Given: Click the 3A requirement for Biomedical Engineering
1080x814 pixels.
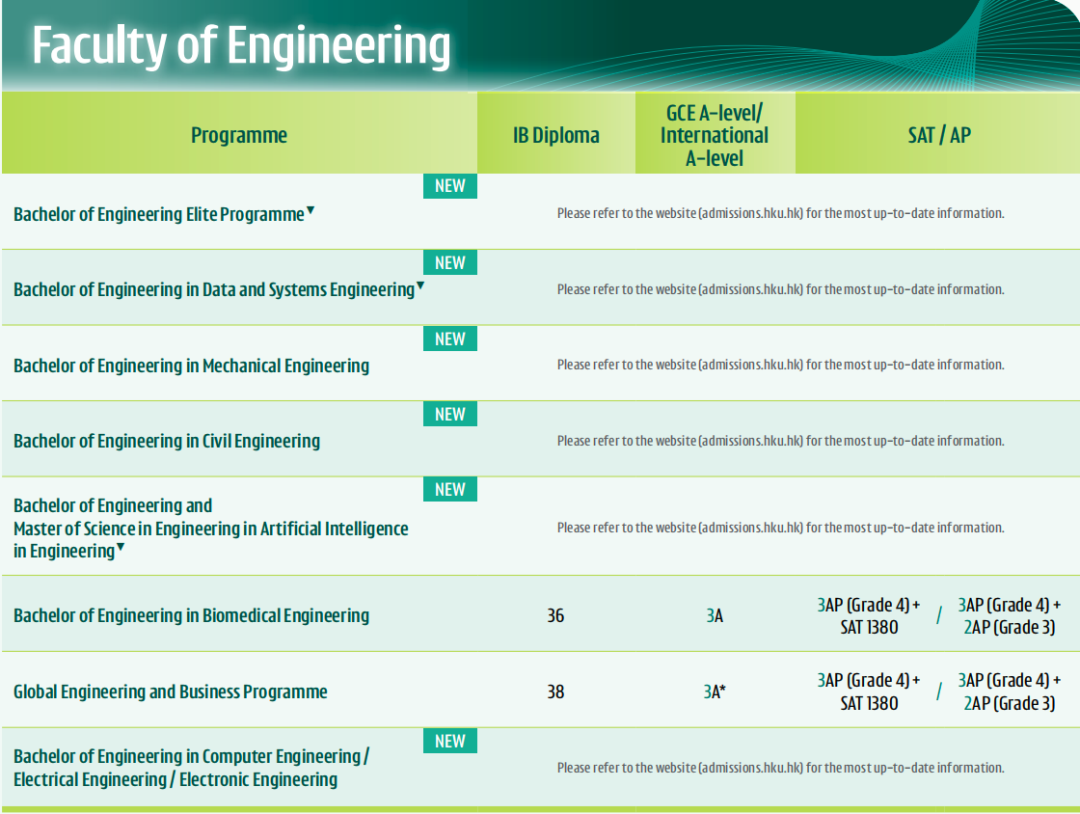Looking at the screenshot, I should pyautogui.click(x=714, y=616).
